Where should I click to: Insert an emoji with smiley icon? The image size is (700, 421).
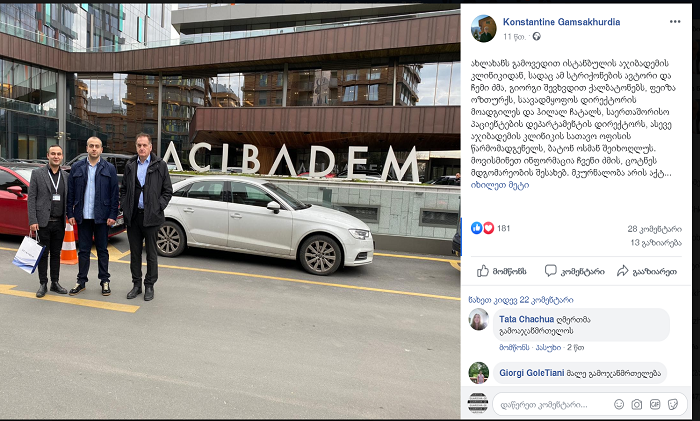619,404
